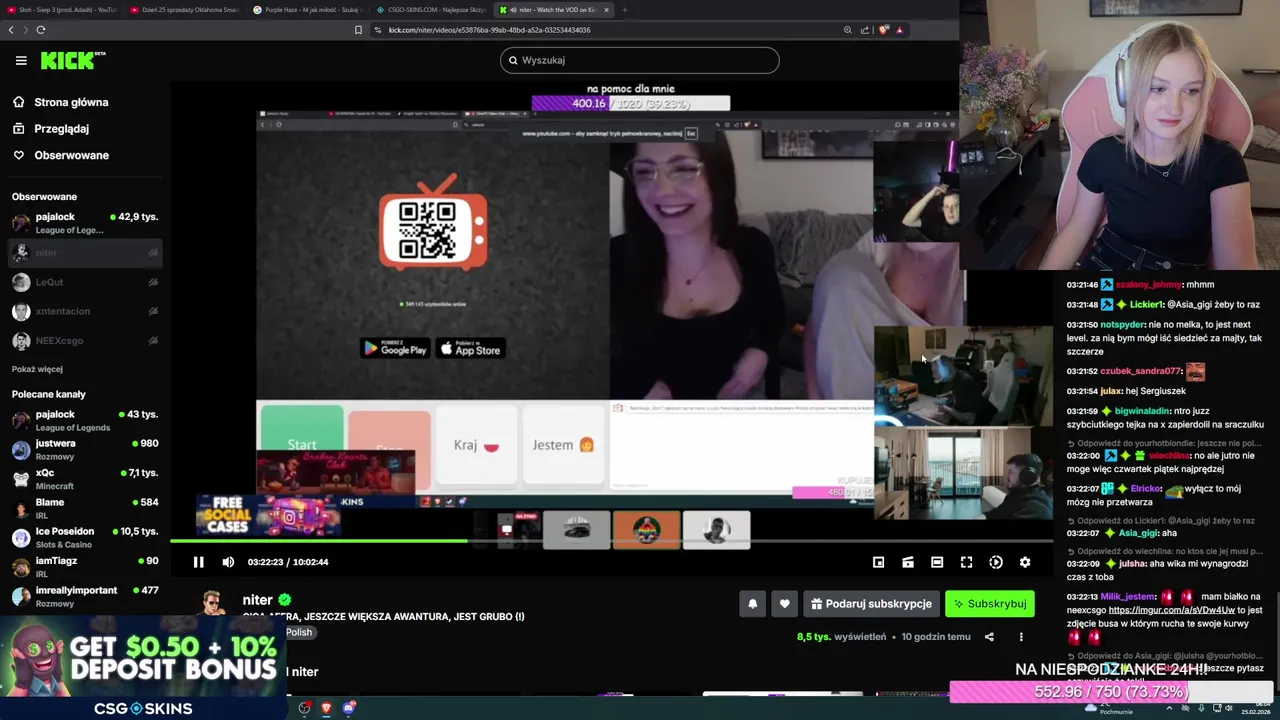The width and height of the screenshot is (1280, 720).
Task: Close the niter Kick browser tab
Action: click(606, 10)
